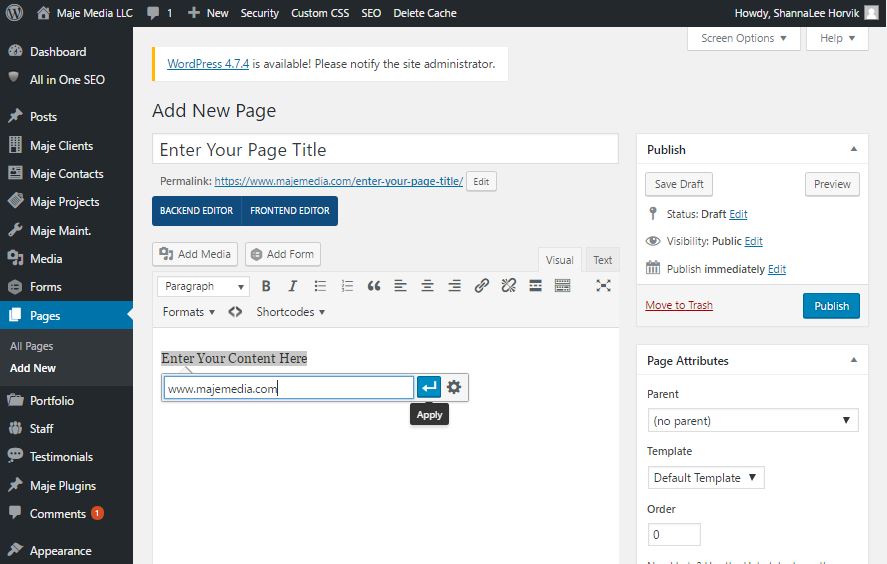Insert a numbered list
The width and height of the screenshot is (887, 564).
coord(347,286)
